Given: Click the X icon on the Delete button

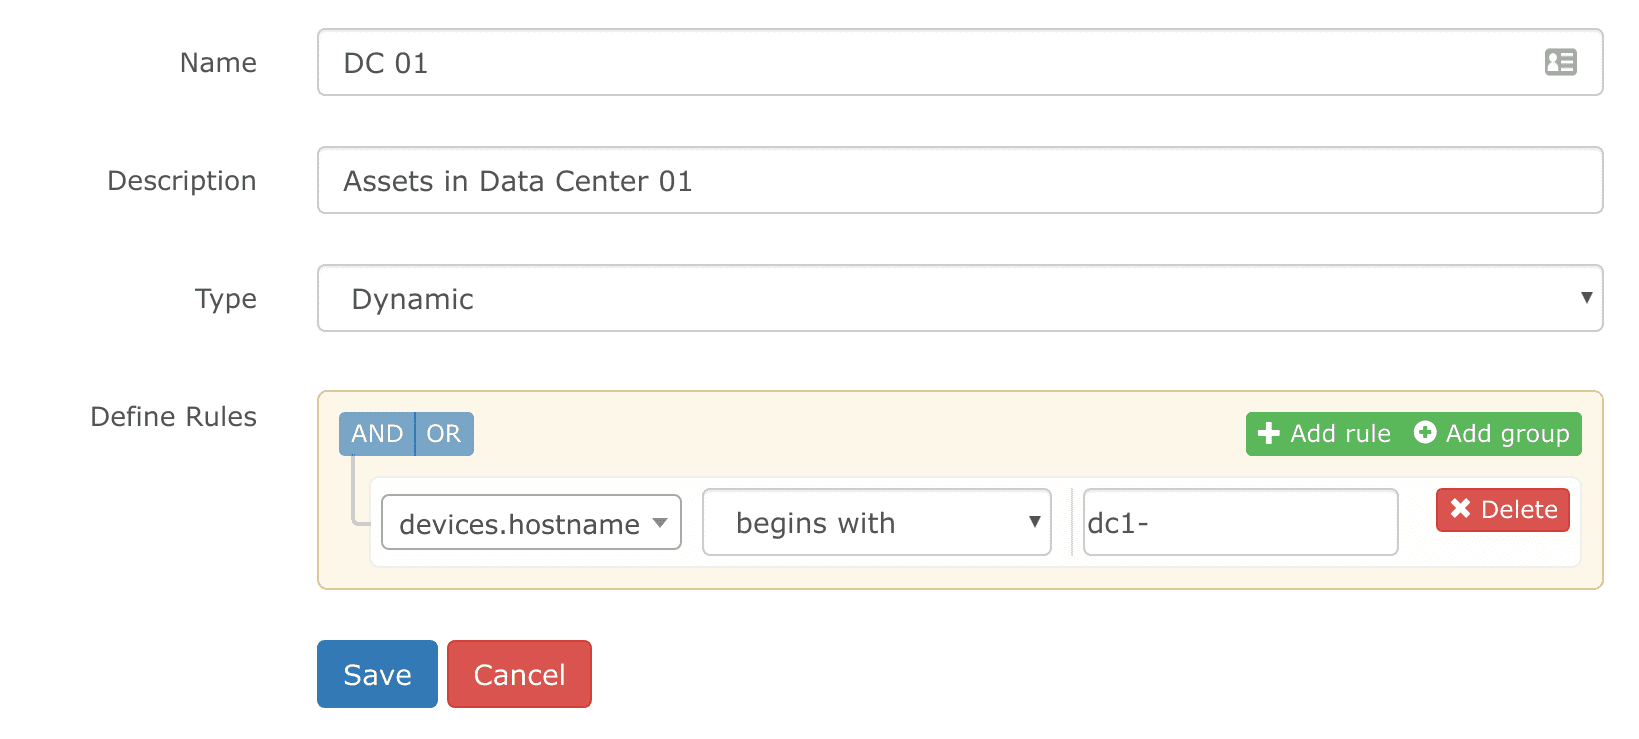Looking at the screenshot, I should coord(1460,508).
